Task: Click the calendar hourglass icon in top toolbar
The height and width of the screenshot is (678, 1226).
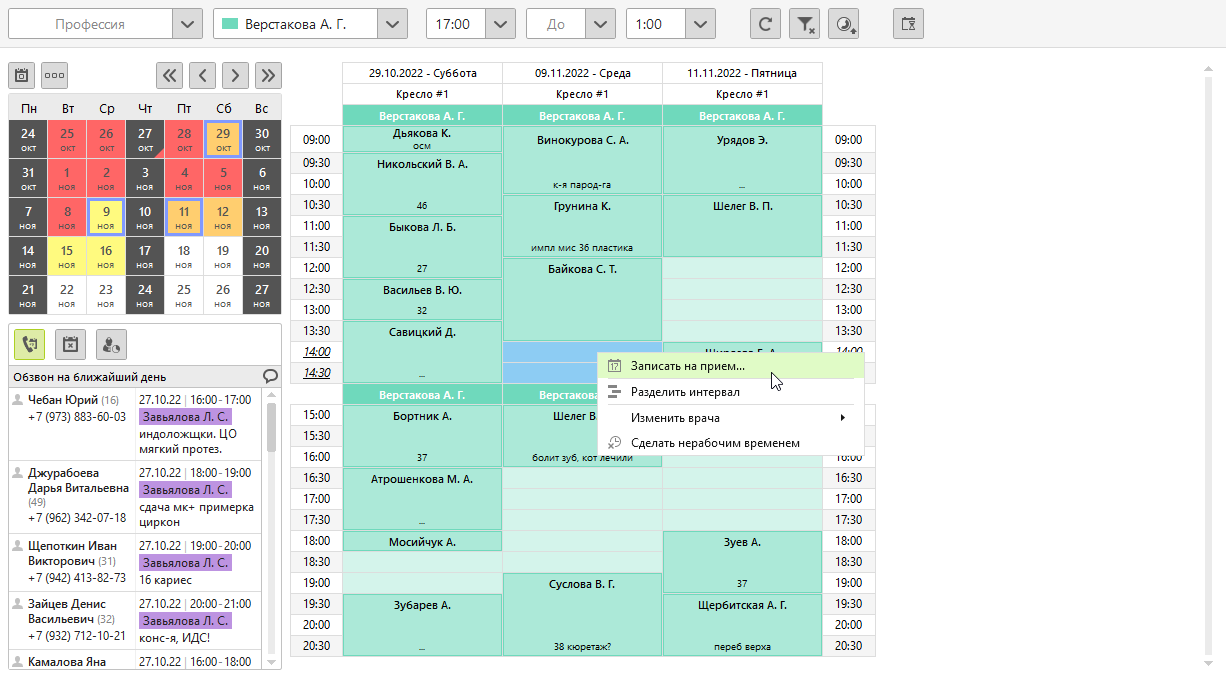Action: [908, 24]
